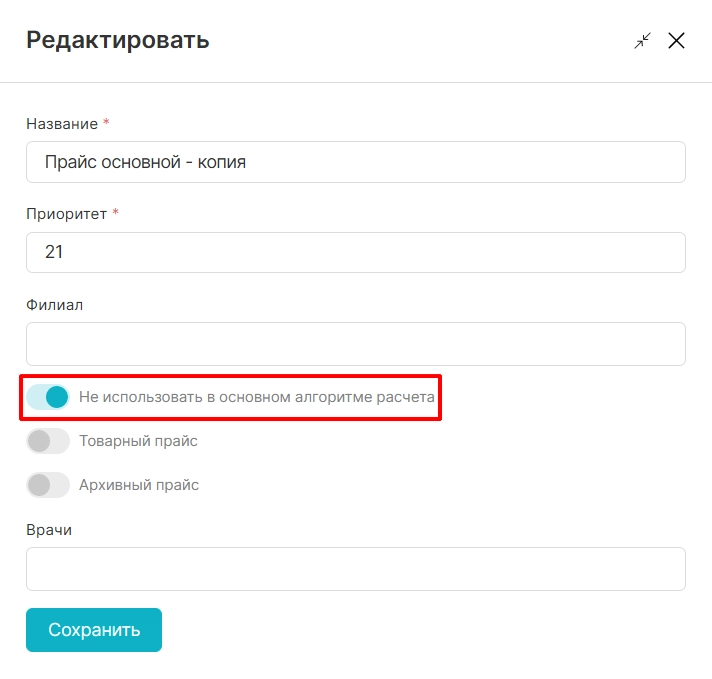Focus the Приоритет field containing 21
The image size is (712, 679).
pyautogui.click(x=355, y=252)
